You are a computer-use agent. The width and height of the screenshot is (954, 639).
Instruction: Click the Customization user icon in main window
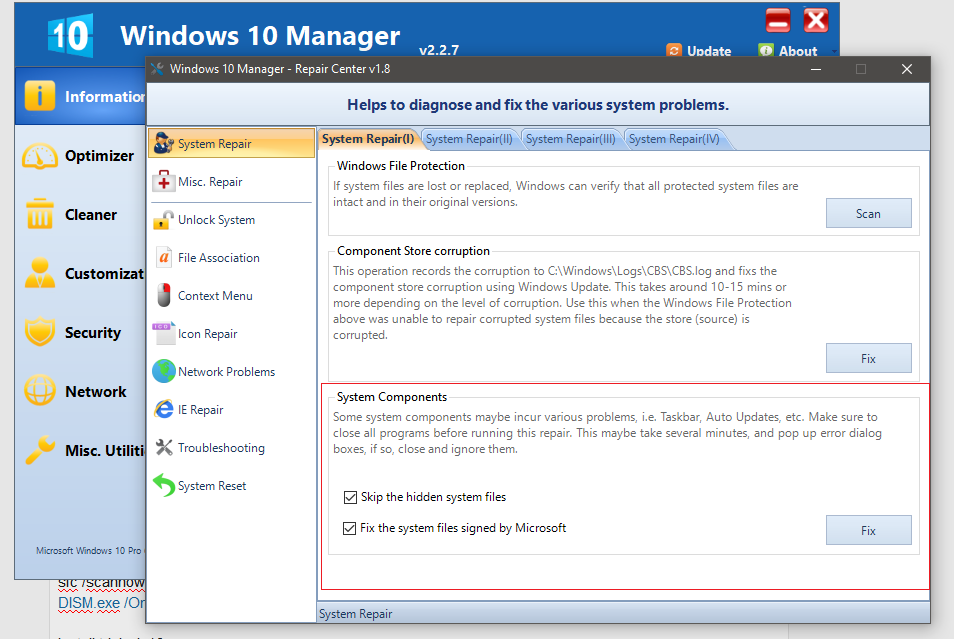40,273
